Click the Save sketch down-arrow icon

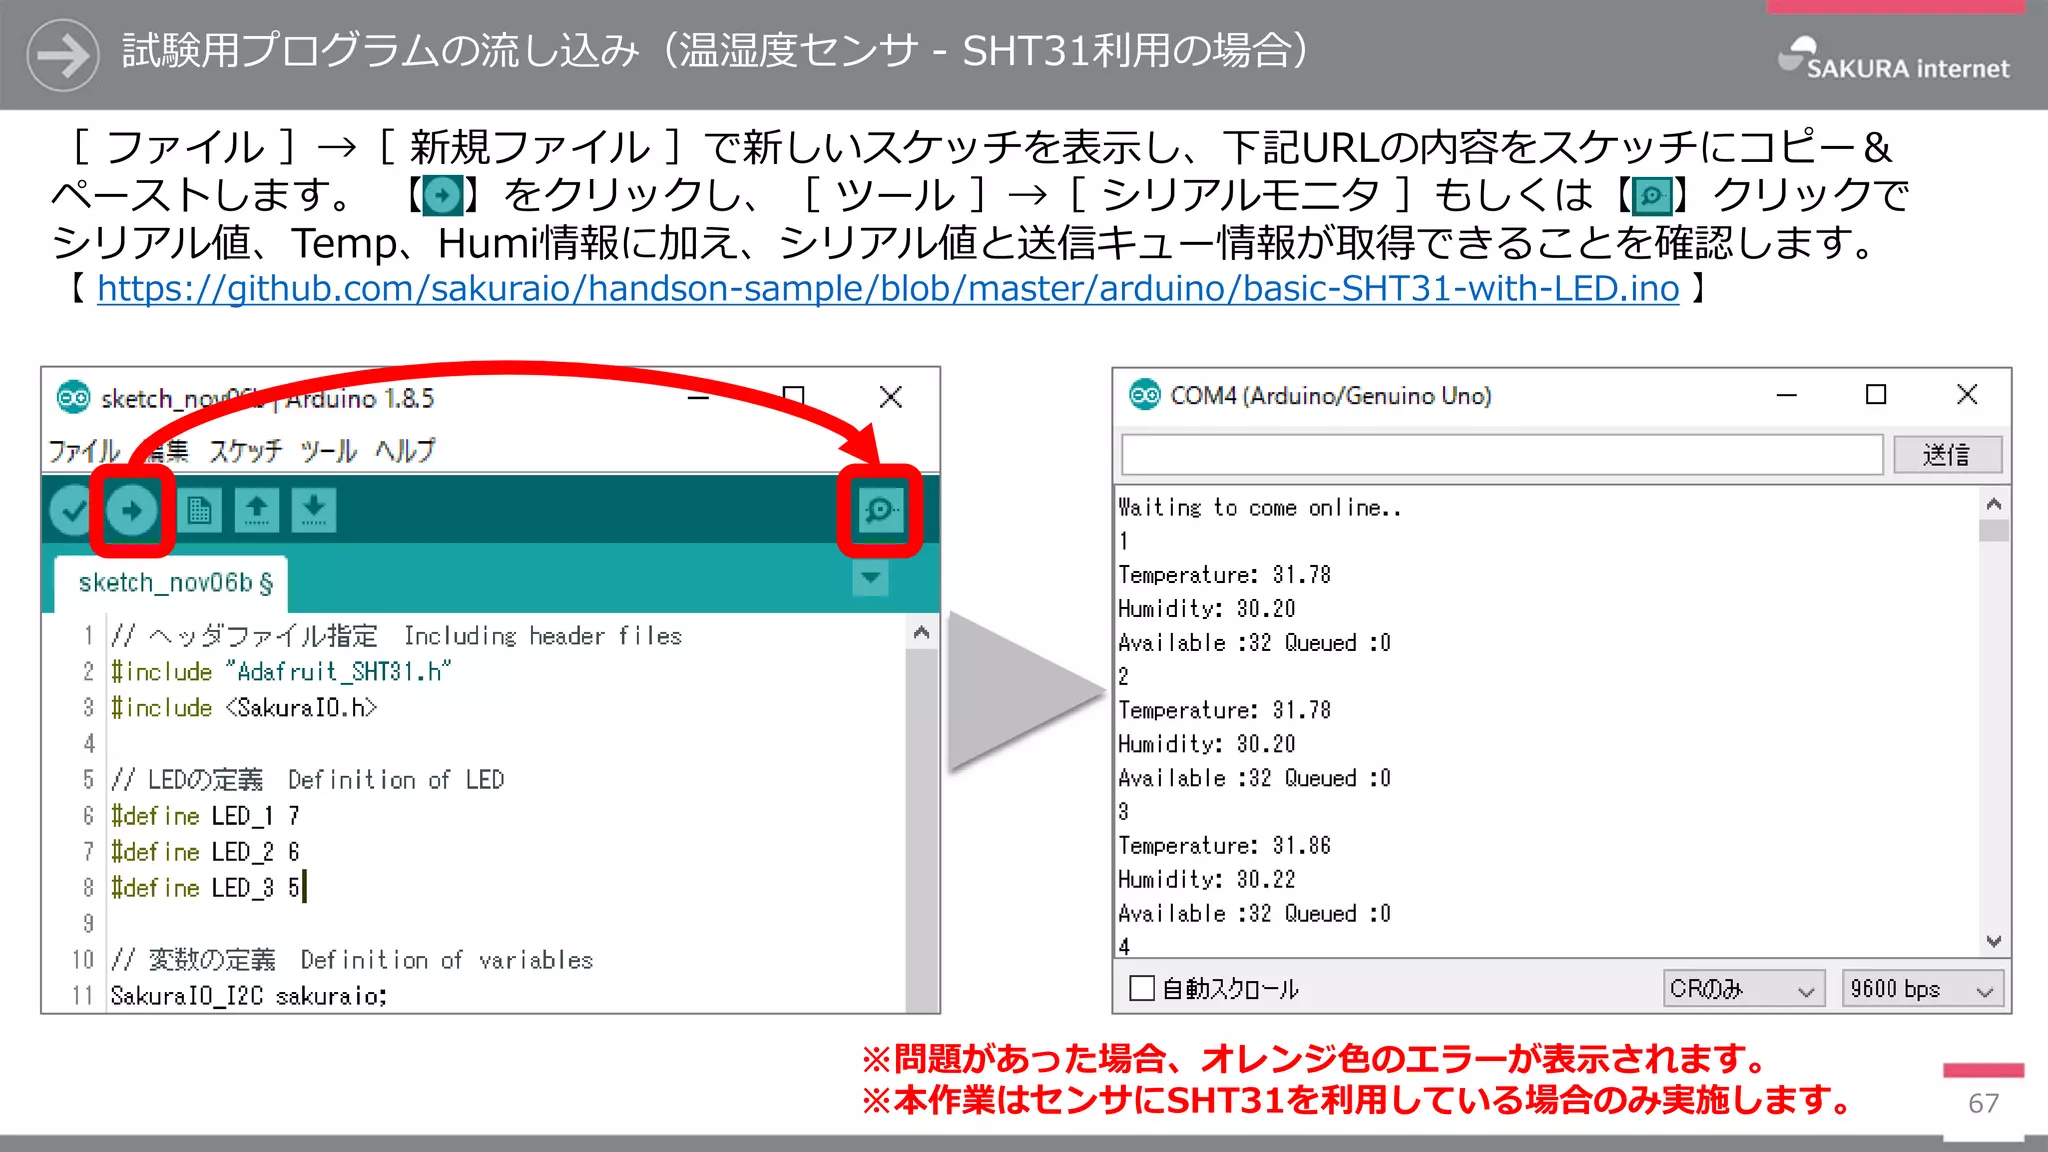[313, 511]
